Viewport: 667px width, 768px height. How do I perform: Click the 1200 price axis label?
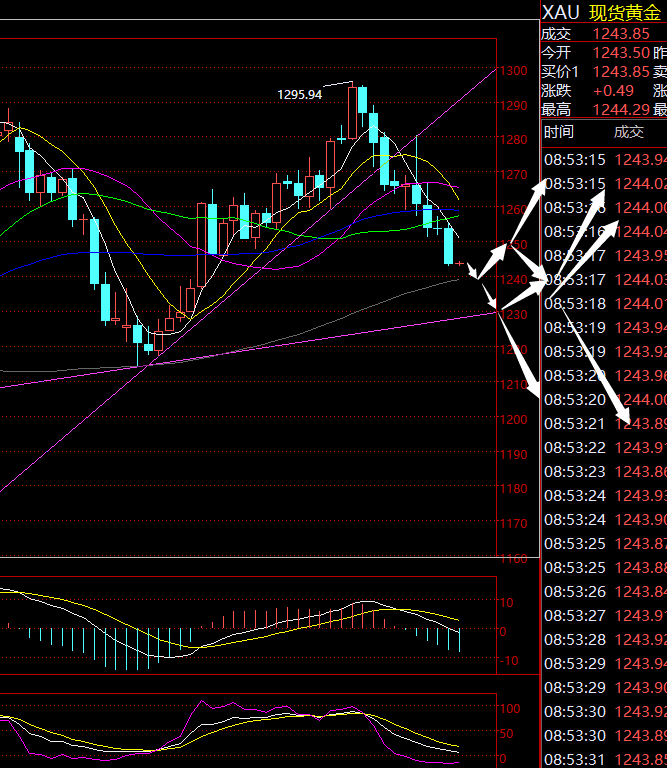(x=513, y=420)
